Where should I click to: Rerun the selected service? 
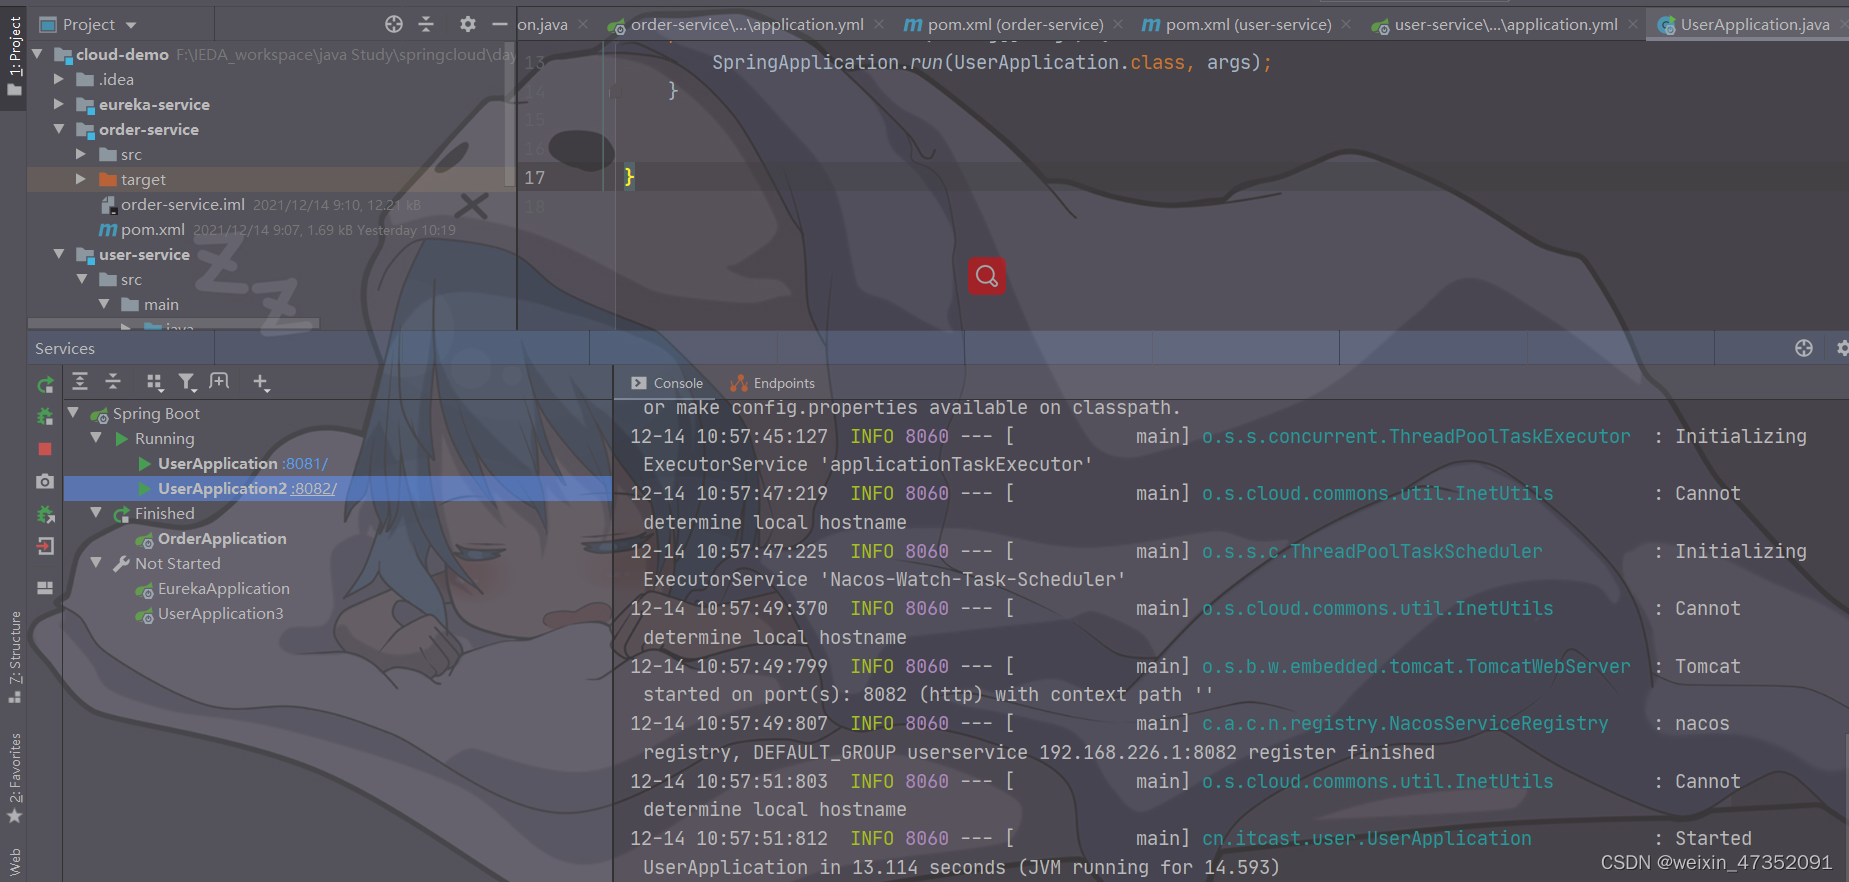click(45, 385)
